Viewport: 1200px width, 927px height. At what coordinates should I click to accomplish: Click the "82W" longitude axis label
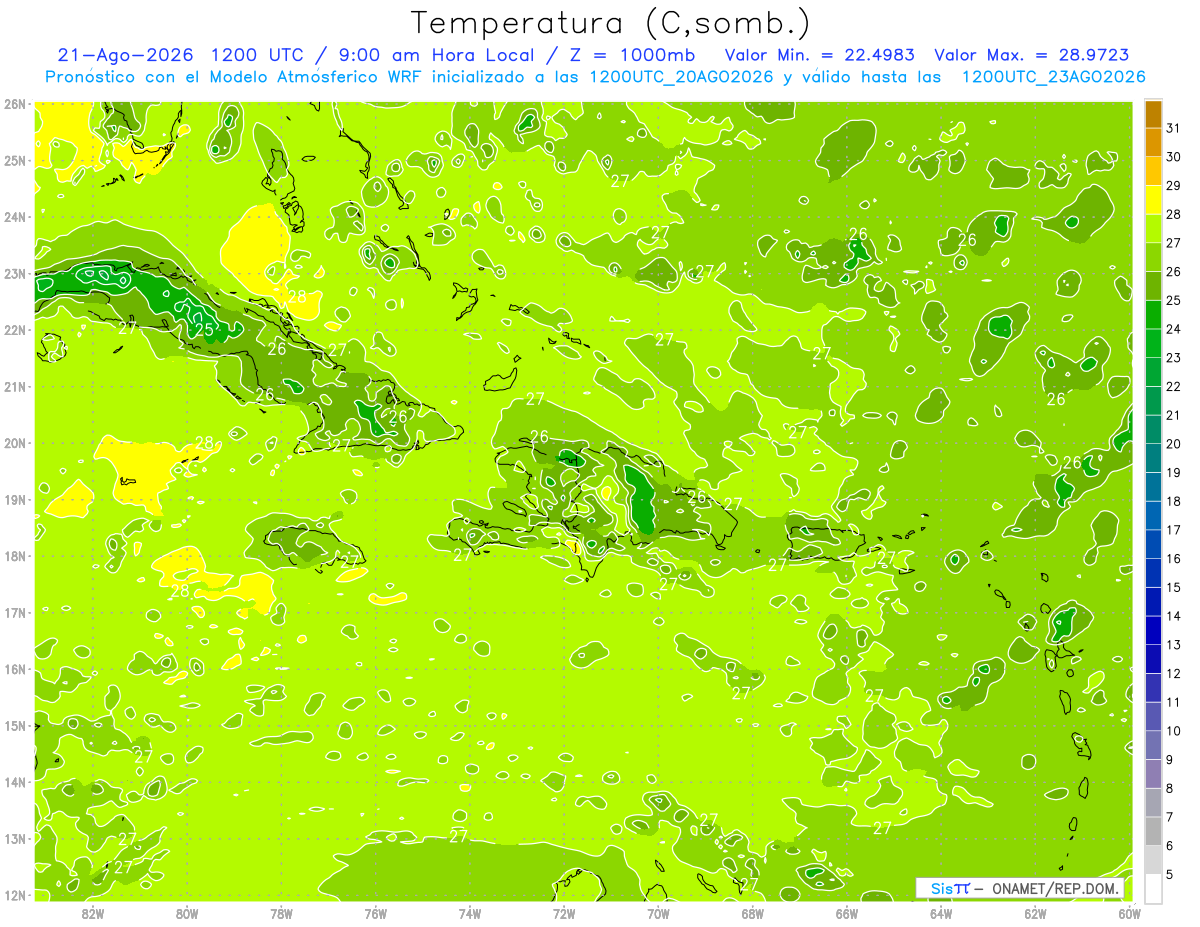(93, 913)
